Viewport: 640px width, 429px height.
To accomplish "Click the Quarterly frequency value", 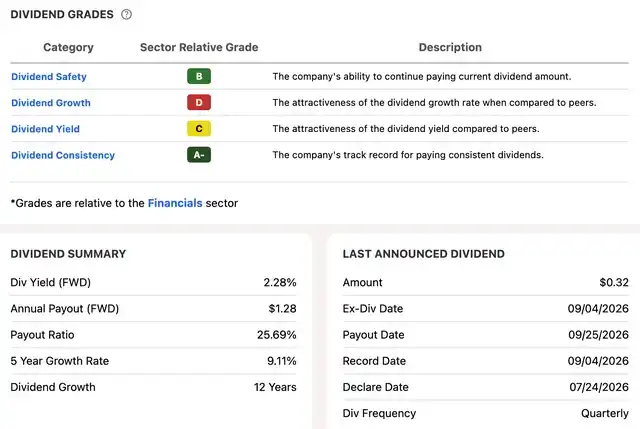I will pos(605,413).
